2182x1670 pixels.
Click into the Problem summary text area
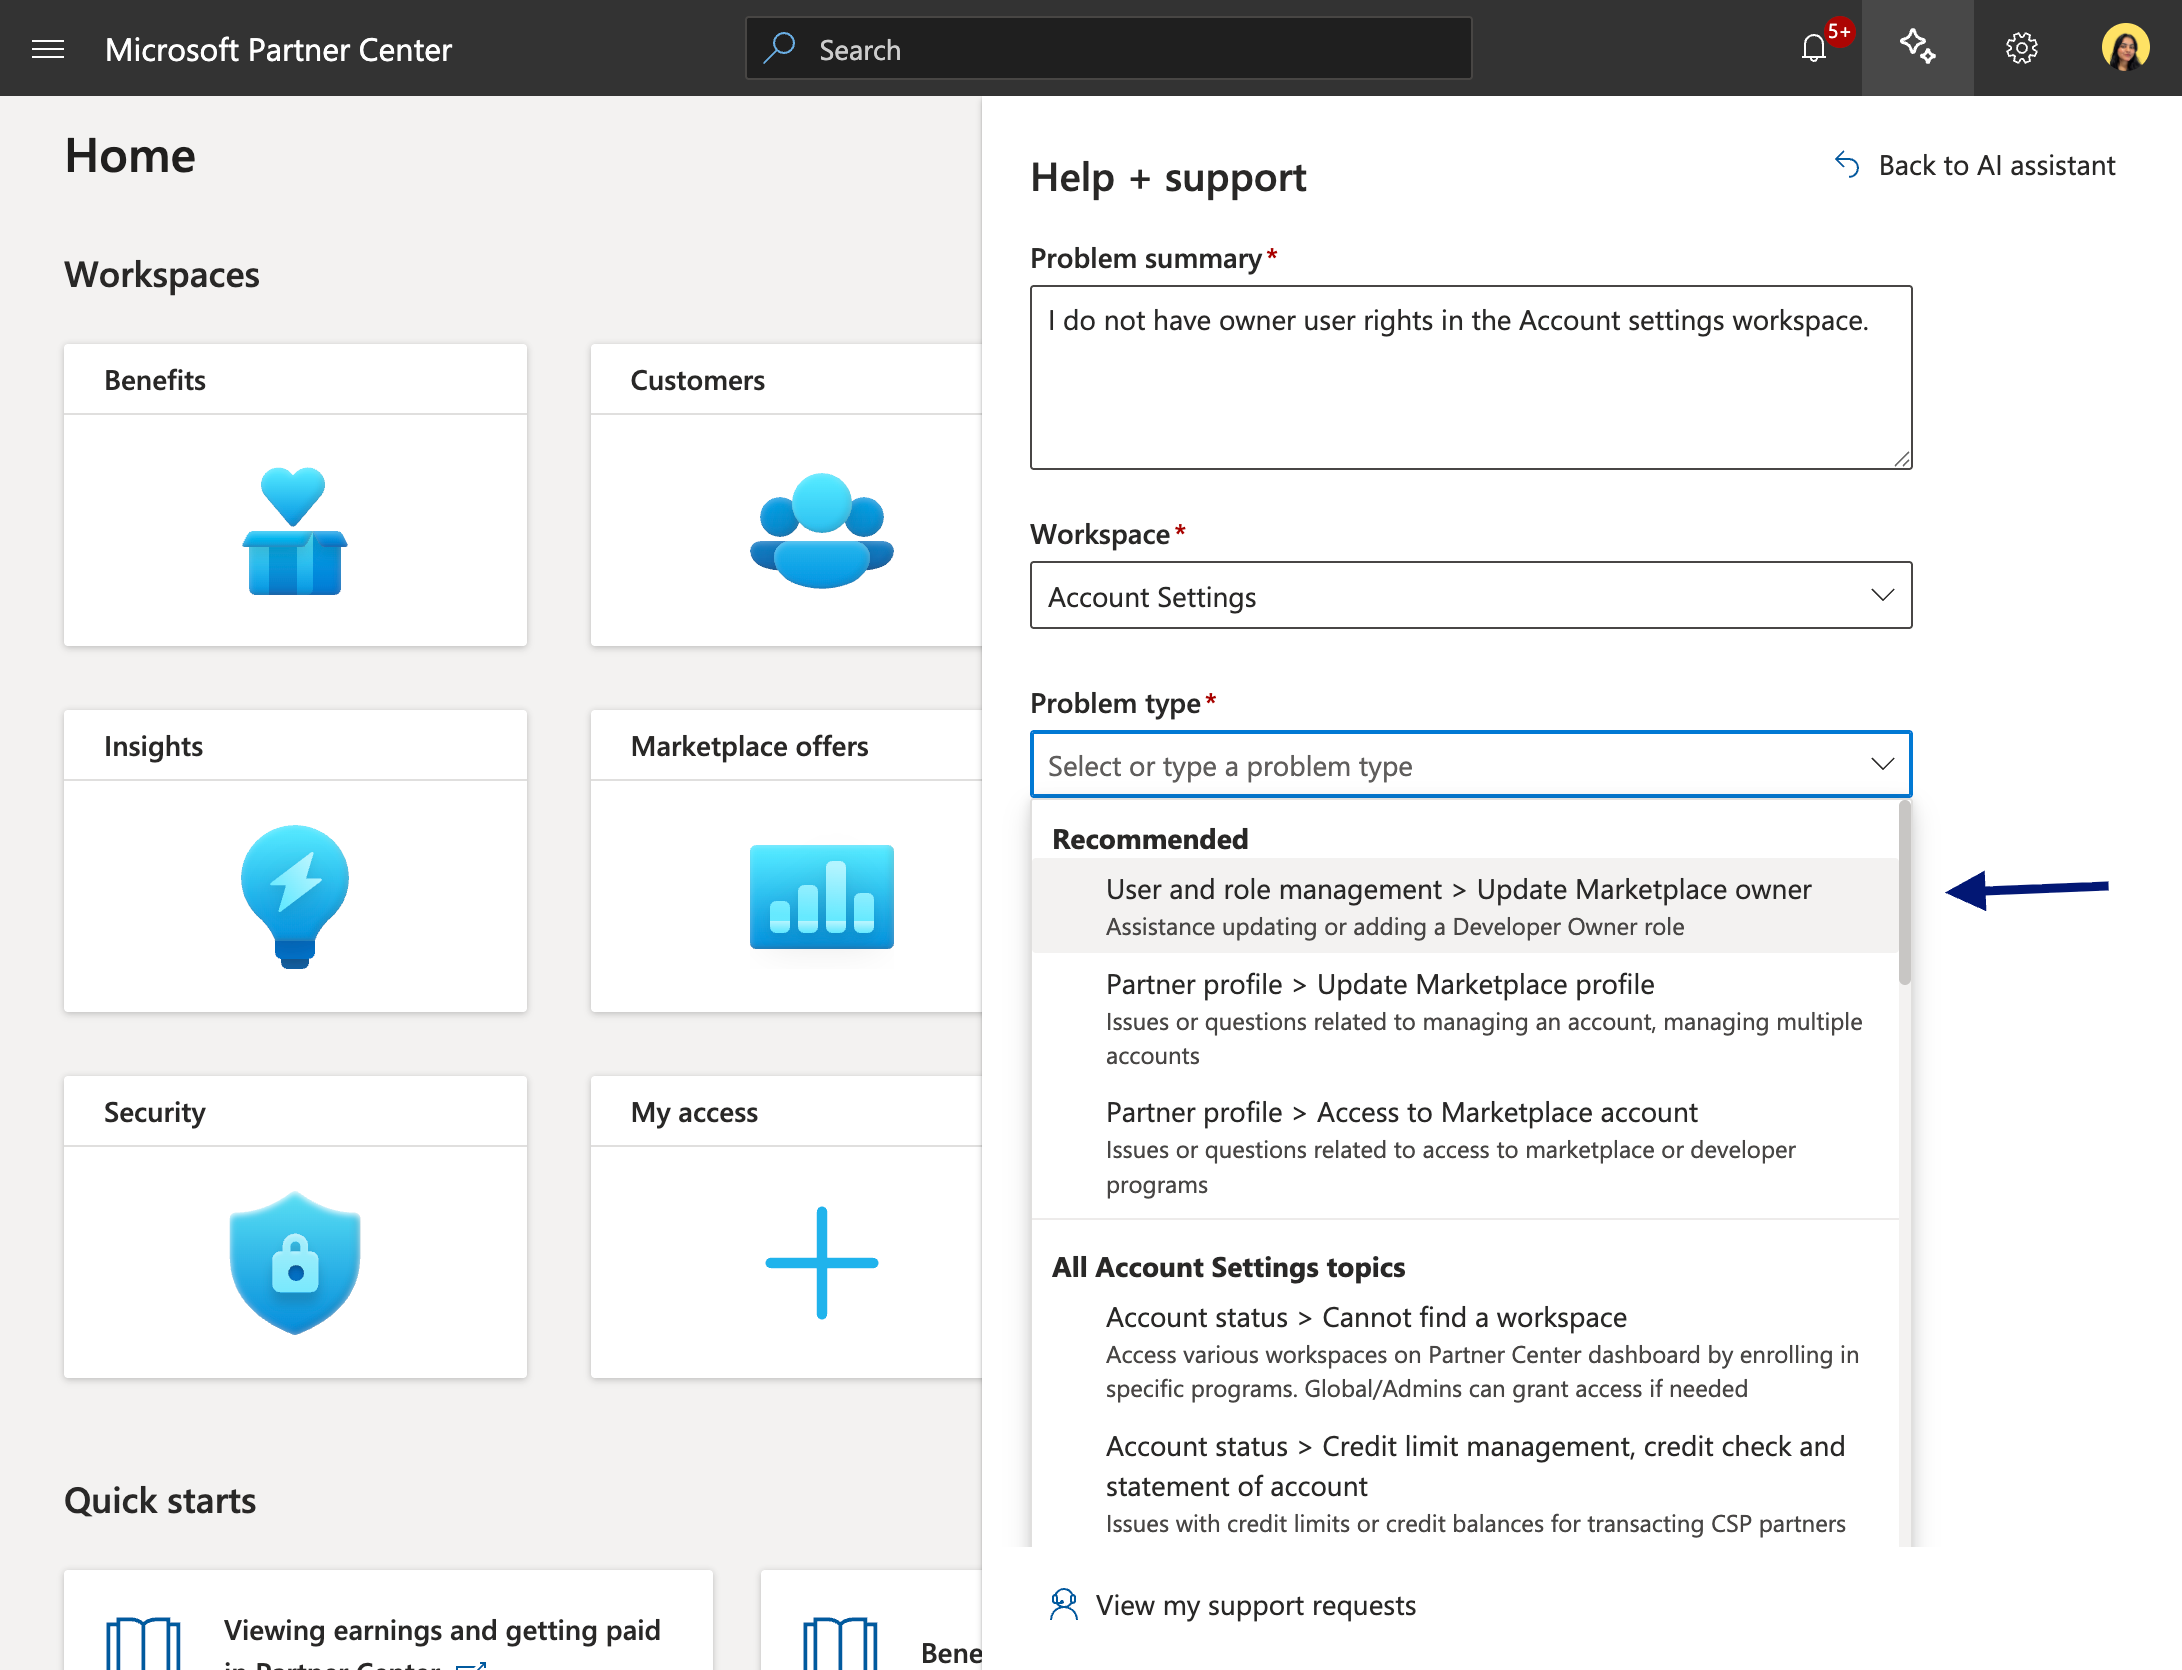coord(1471,377)
